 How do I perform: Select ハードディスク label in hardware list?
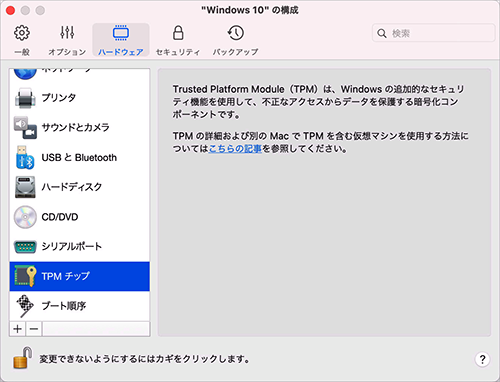pyautogui.click(x=72, y=187)
